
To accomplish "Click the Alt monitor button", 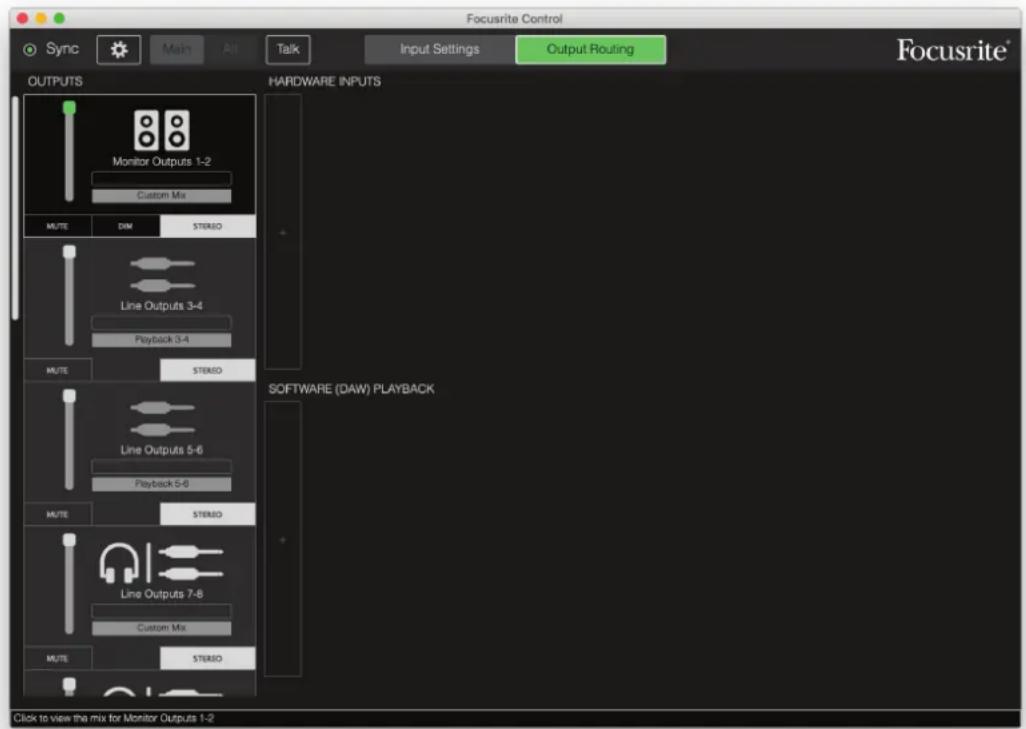I will 230,50.
